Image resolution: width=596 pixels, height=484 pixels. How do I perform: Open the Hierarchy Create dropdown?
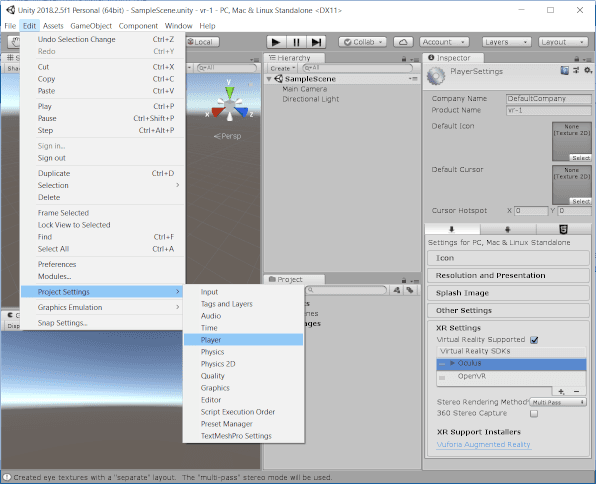point(282,68)
